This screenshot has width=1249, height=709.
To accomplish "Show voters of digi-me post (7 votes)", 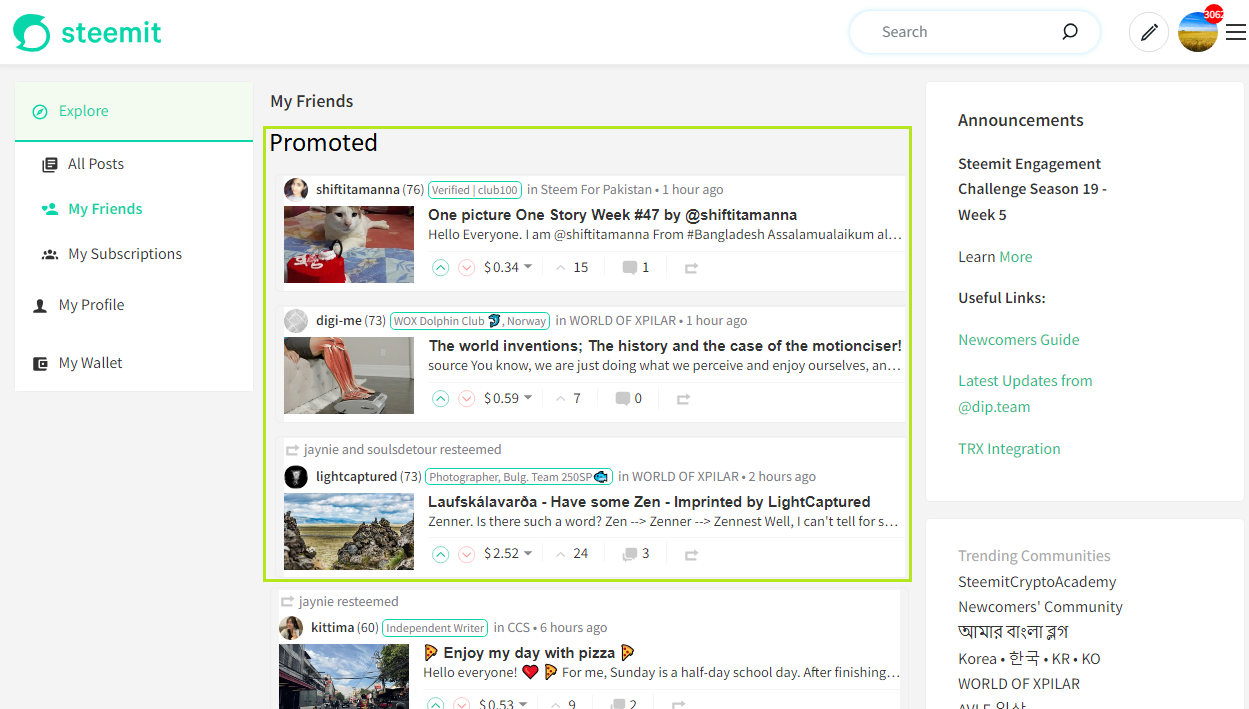I will click(x=567, y=398).
